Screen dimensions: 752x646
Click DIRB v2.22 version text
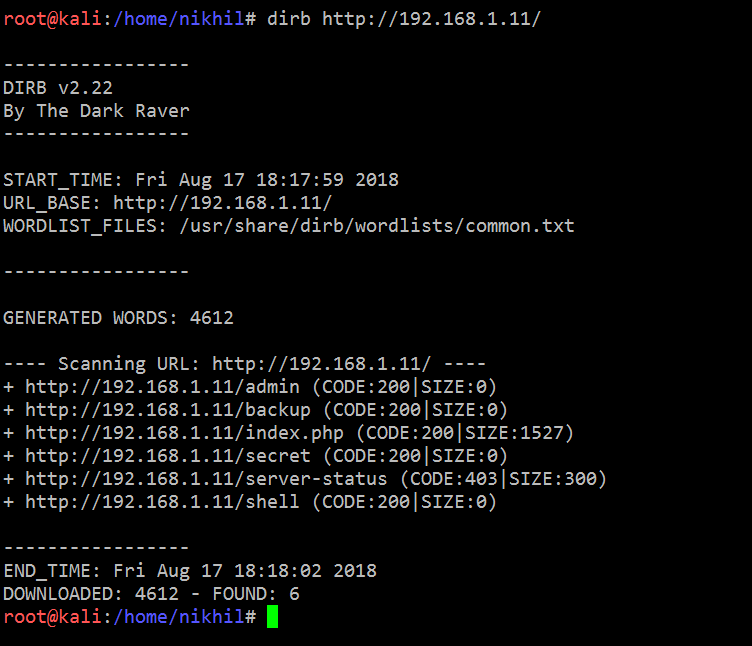(58, 88)
